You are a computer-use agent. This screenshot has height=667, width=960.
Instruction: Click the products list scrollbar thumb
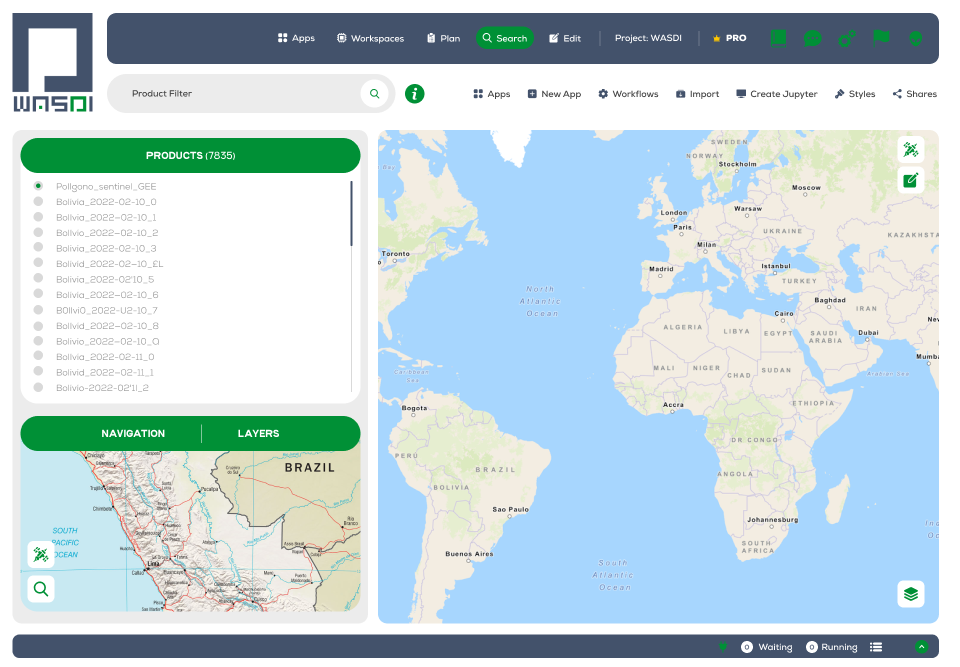point(351,213)
